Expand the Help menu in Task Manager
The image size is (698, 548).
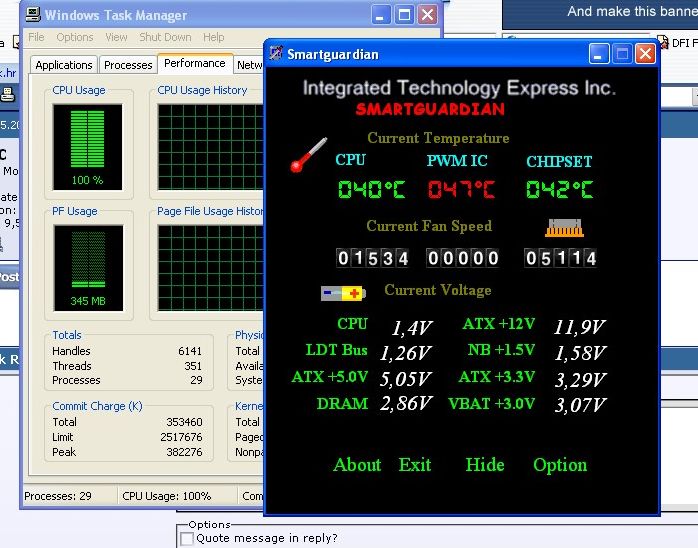214,38
